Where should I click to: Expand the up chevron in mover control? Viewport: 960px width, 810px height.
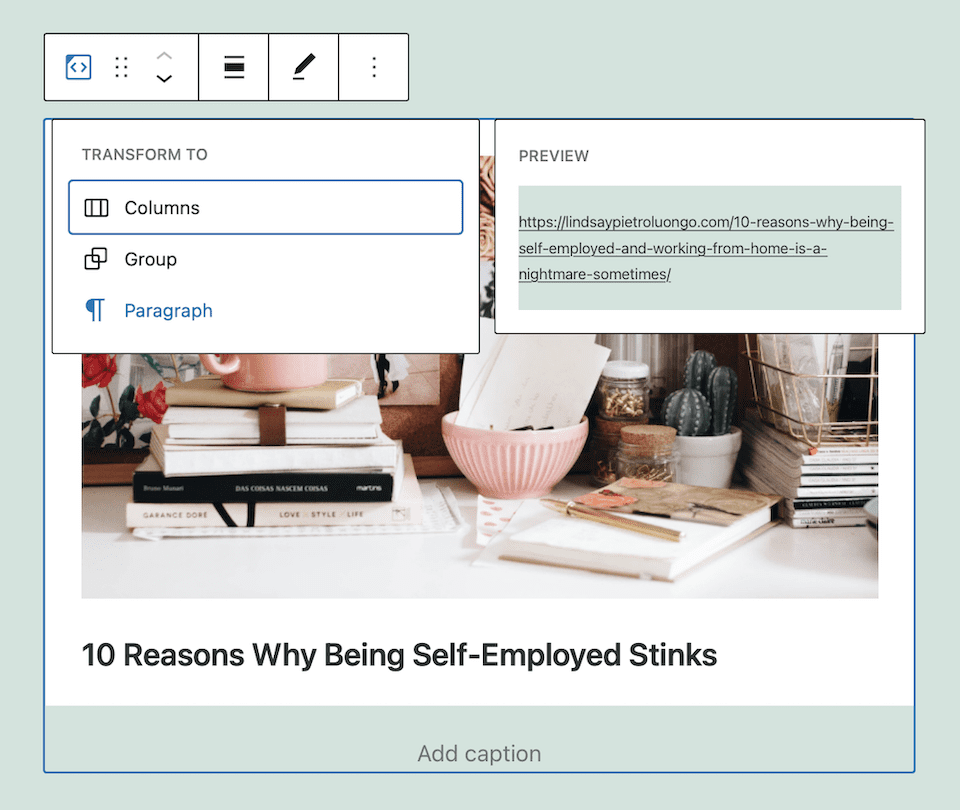pyautogui.click(x=163, y=56)
